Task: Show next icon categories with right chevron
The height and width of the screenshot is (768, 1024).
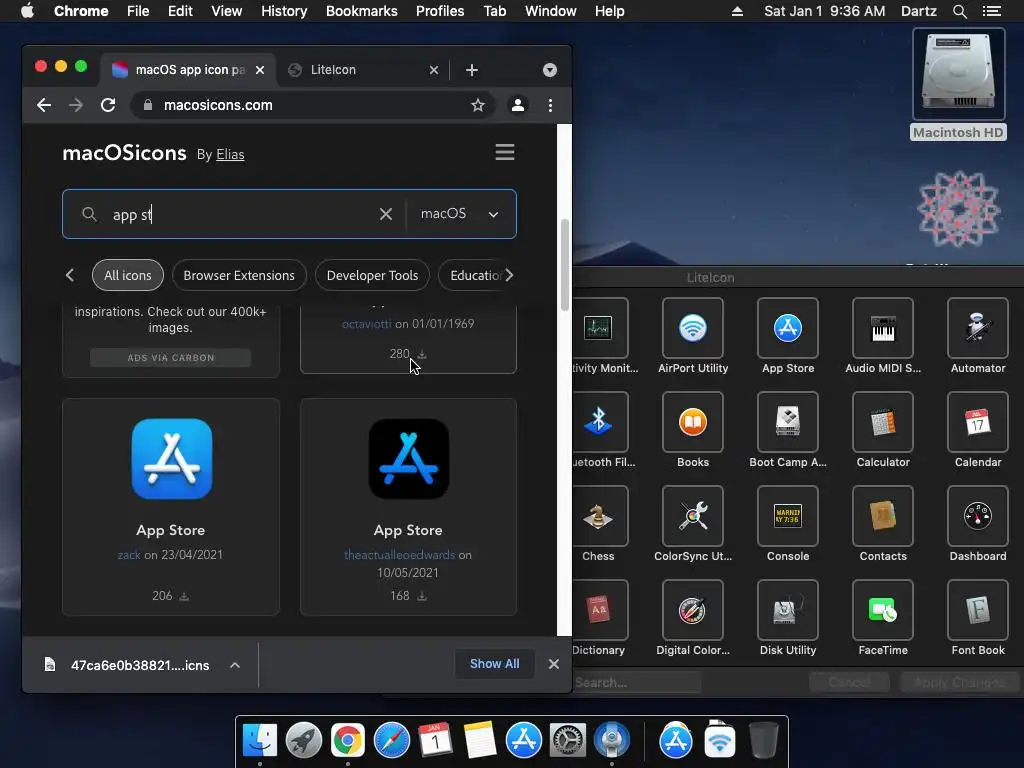Action: [x=509, y=275]
